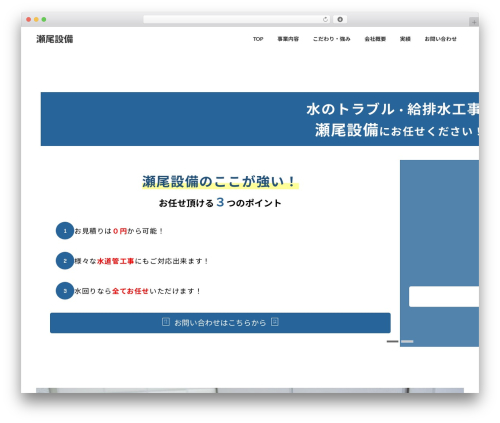Click the heading 瀬尾設備のここが強い!
The height and width of the screenshot is (423, 500).
tap(220, 182)
